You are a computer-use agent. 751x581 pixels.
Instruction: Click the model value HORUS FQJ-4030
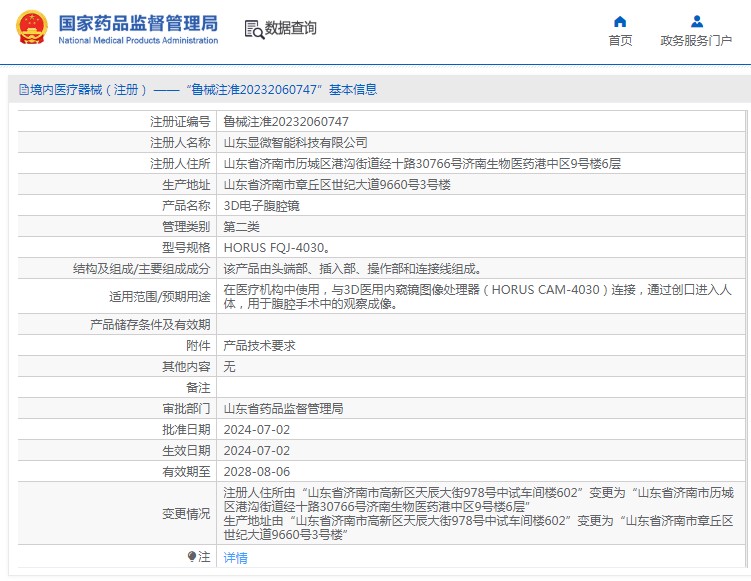[x=276, y=247]
